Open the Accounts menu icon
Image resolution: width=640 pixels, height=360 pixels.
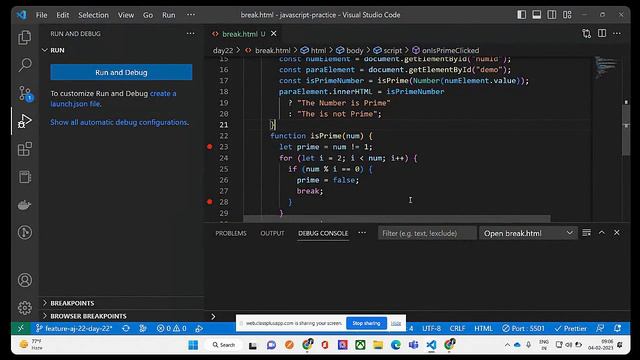coord(25,280)
